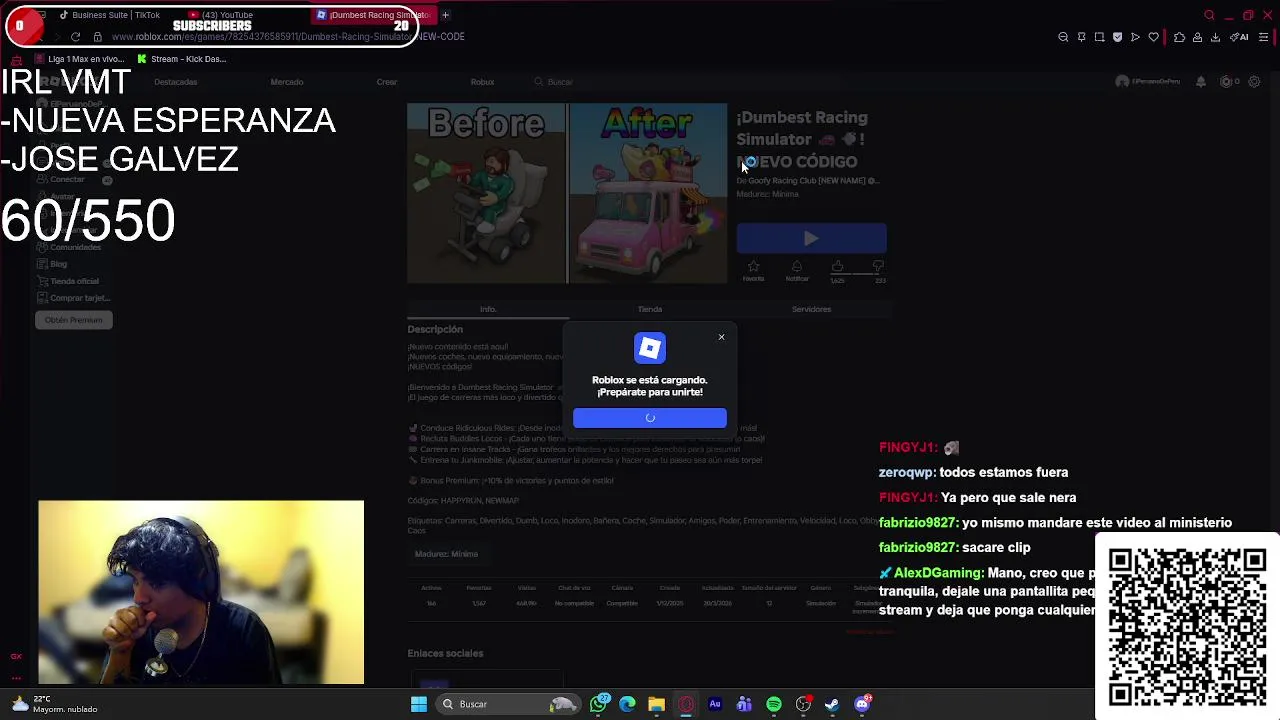The height and width of the screenshot is (720, 1280).
Task: Click the heart bookmark icon in toolbar
Action: click(1153, 37)
